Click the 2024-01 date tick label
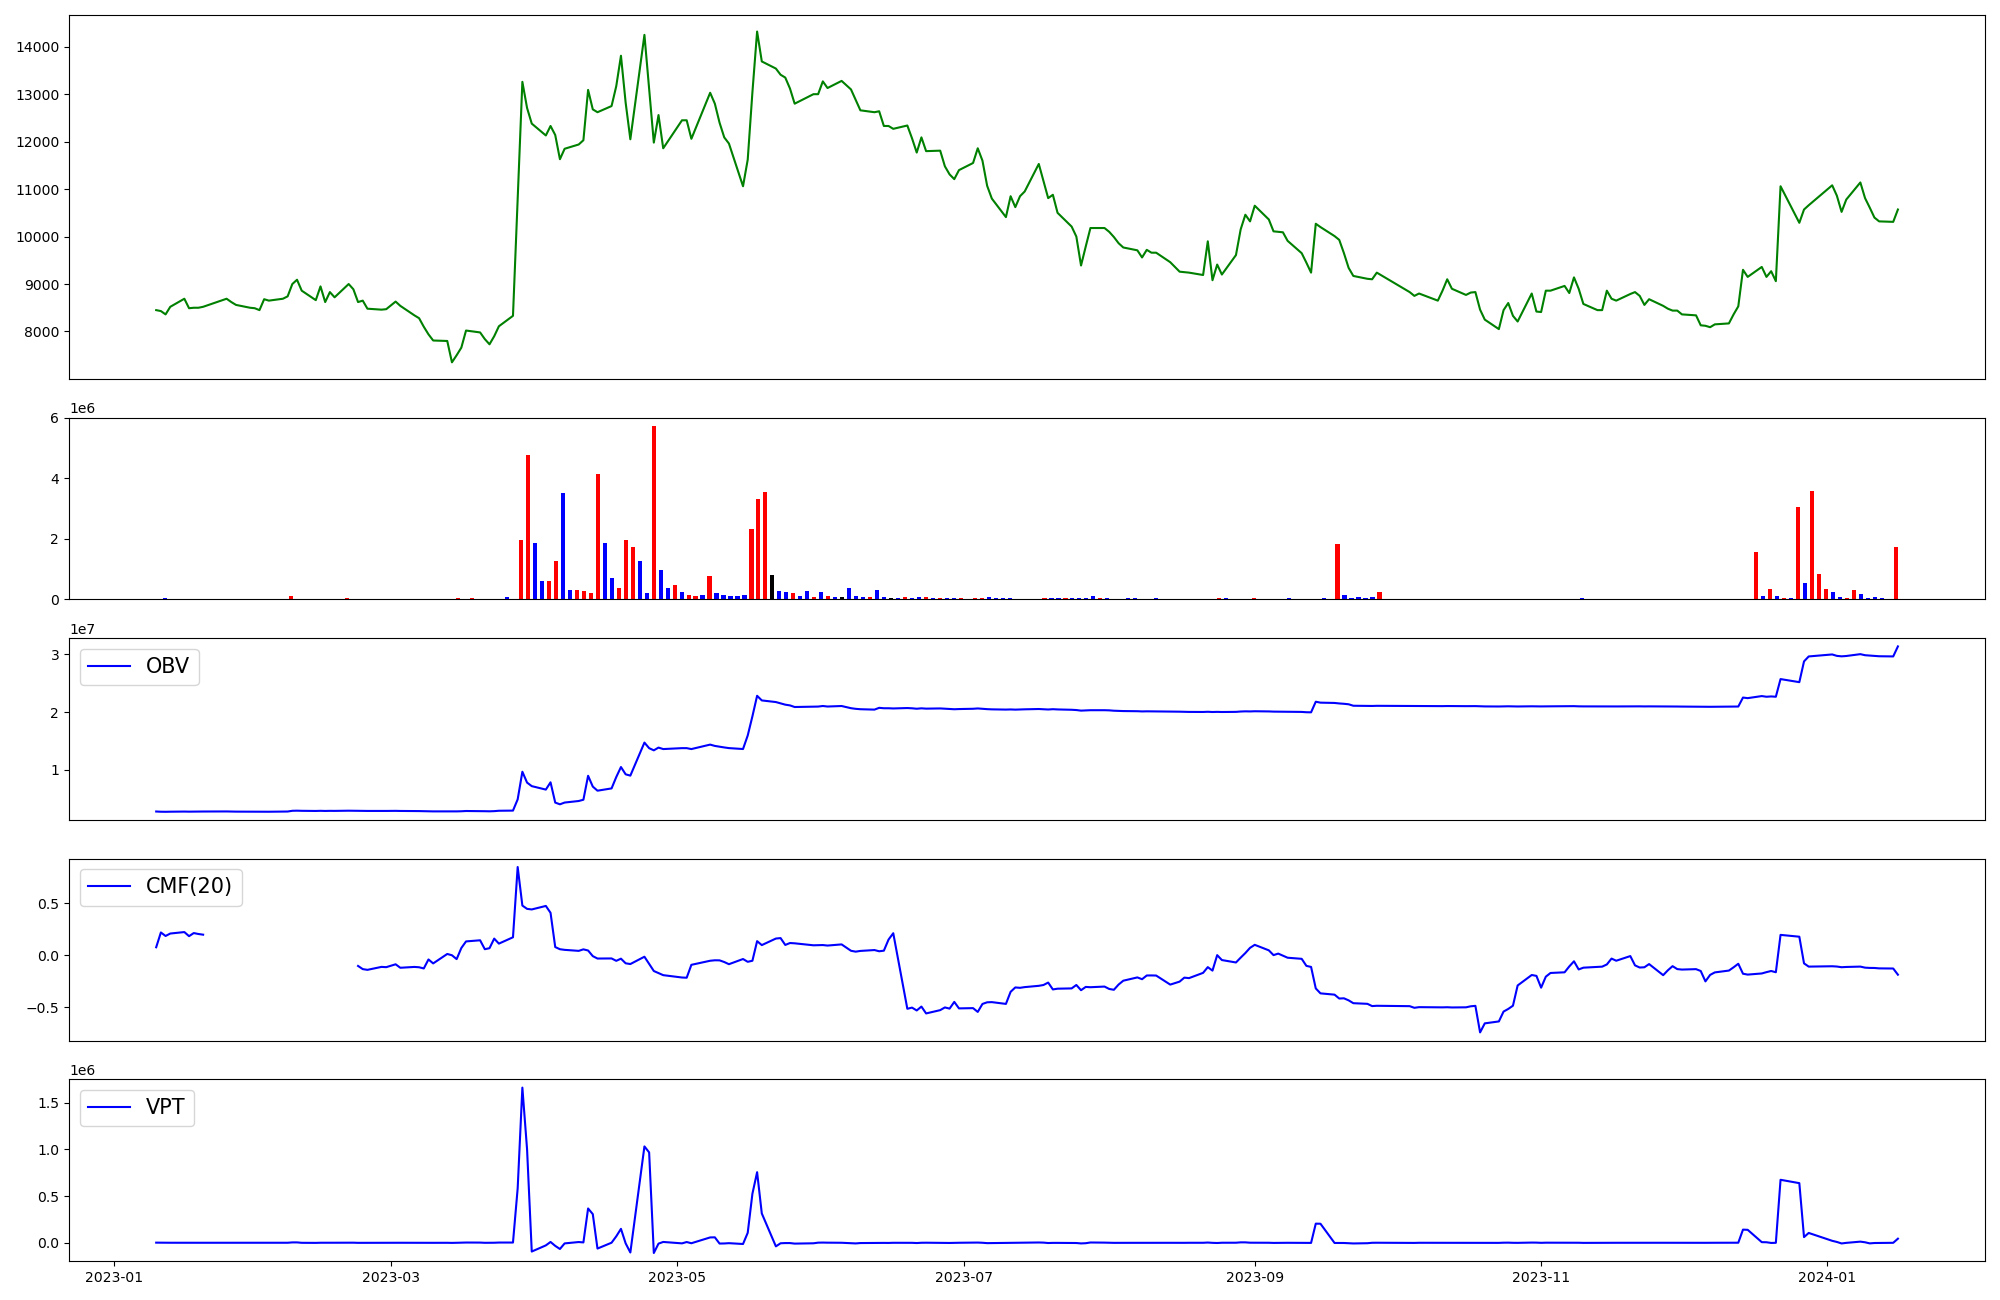2000x1300 pixels. click(1827, 1277)
